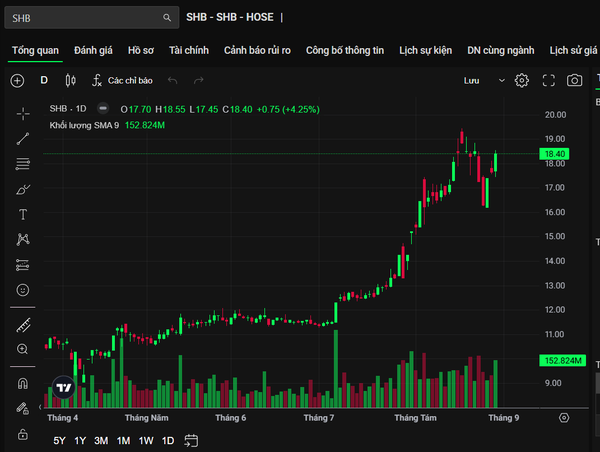Select Công bố thông tin tab
Viewport: 600px width, 452px height.
tap(345, 50)
